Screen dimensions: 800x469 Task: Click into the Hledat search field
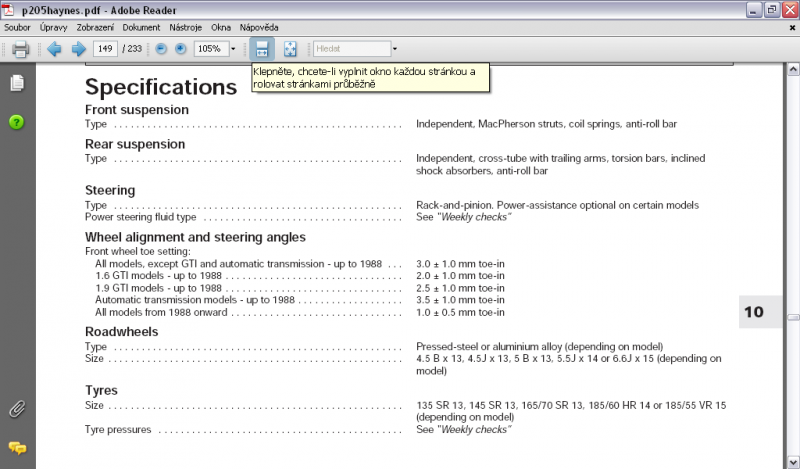[x=350, y=48]
